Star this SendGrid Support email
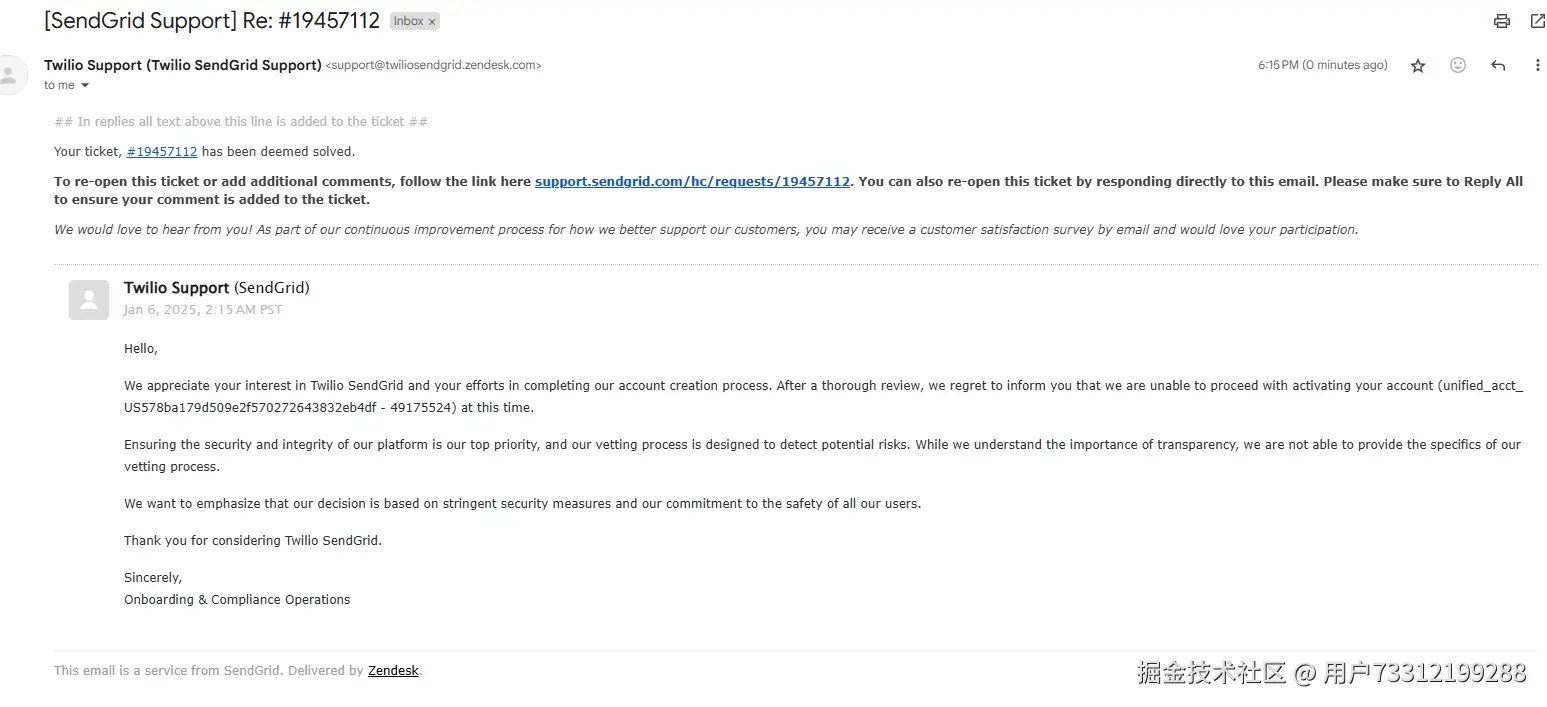This screenshot has width=1547, height=707. 1418,66
